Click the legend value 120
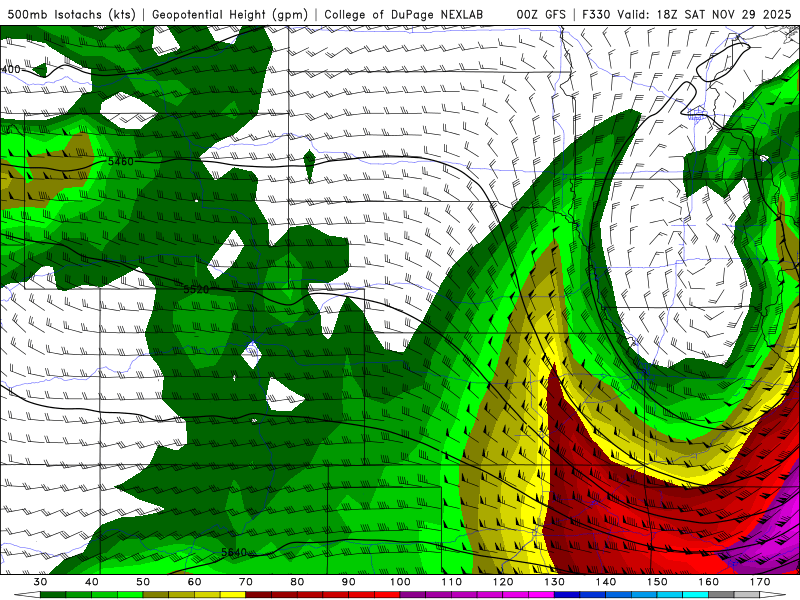800x600 pixels. (503, 582)
